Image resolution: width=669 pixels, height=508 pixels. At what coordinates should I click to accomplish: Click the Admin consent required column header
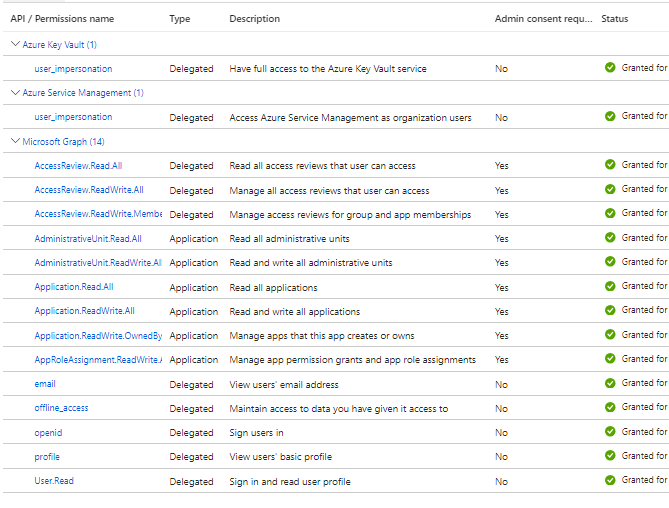pos(544,19)
